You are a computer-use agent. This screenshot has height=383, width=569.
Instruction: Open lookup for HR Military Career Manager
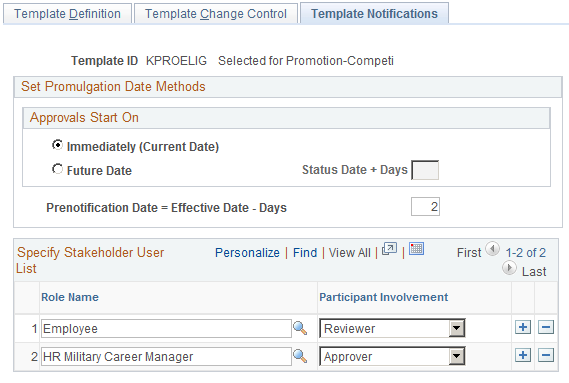click(300, 356)
